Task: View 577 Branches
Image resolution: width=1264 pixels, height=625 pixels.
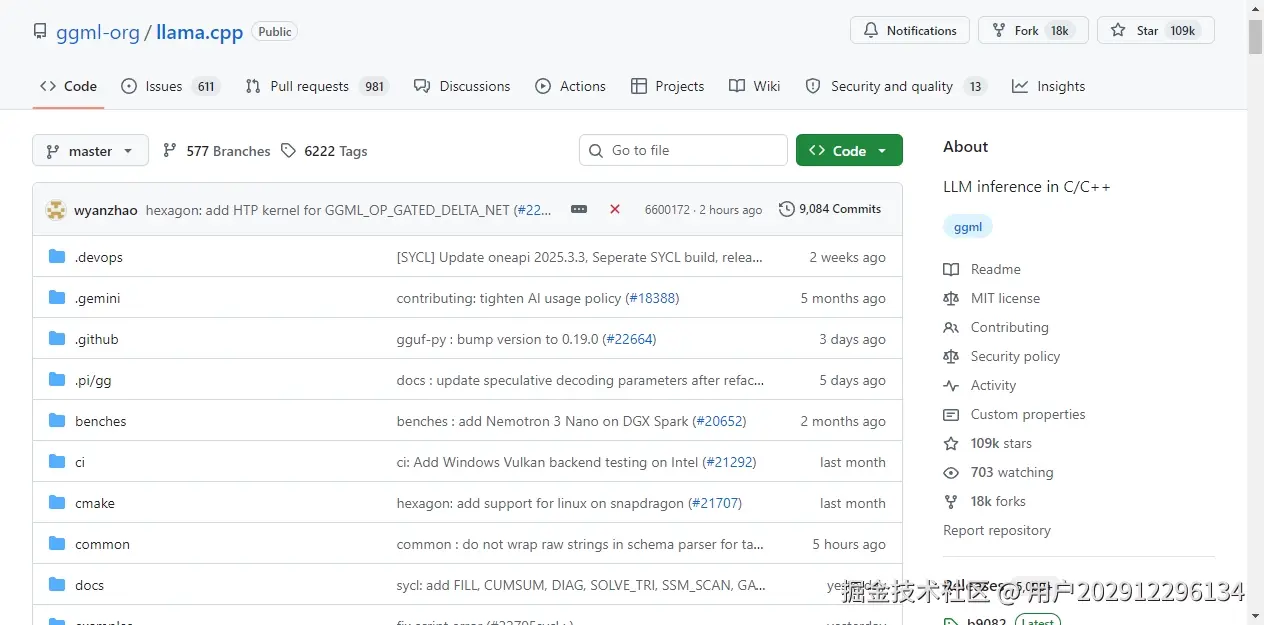Action: pyautogui.click(x=217, y=151)
